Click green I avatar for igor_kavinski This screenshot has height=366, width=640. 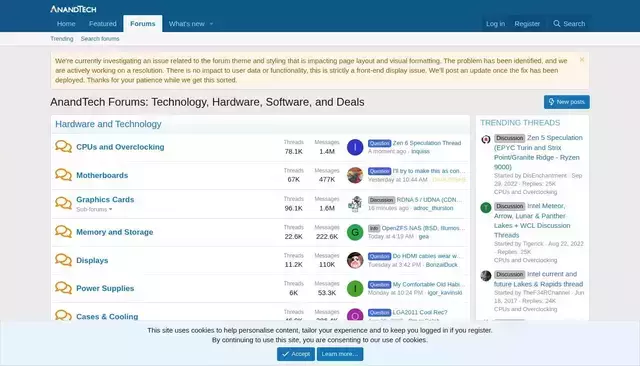(x=355, y=288)
